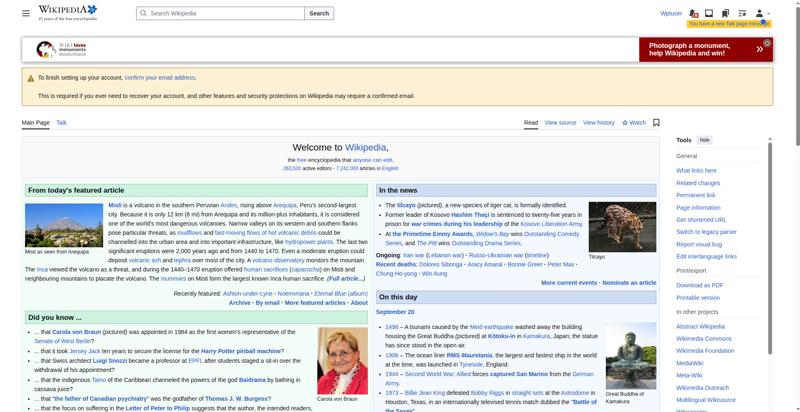The width and height of the screenshot is (800, 412).
Task: Open the Hashim Thaçi article link
Action: click(x=469, y=215)
